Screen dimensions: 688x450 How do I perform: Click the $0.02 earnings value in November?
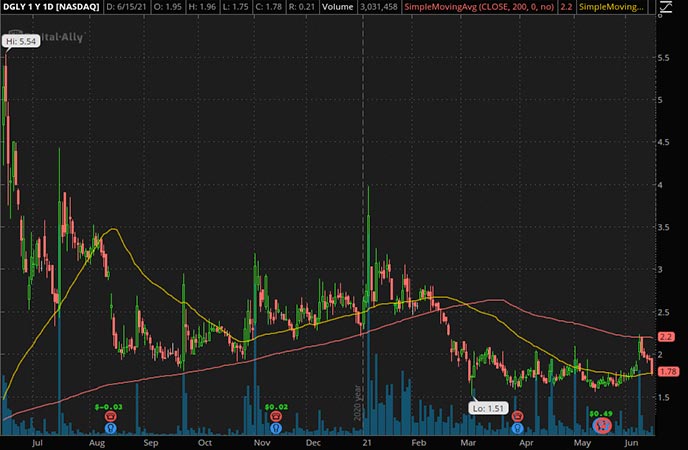coord(276,407)
